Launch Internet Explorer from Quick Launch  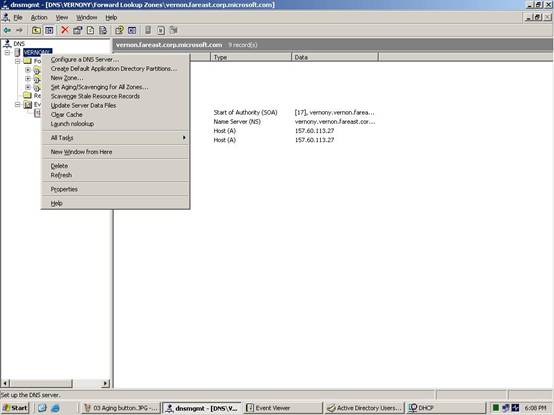[x=55, y=408]
